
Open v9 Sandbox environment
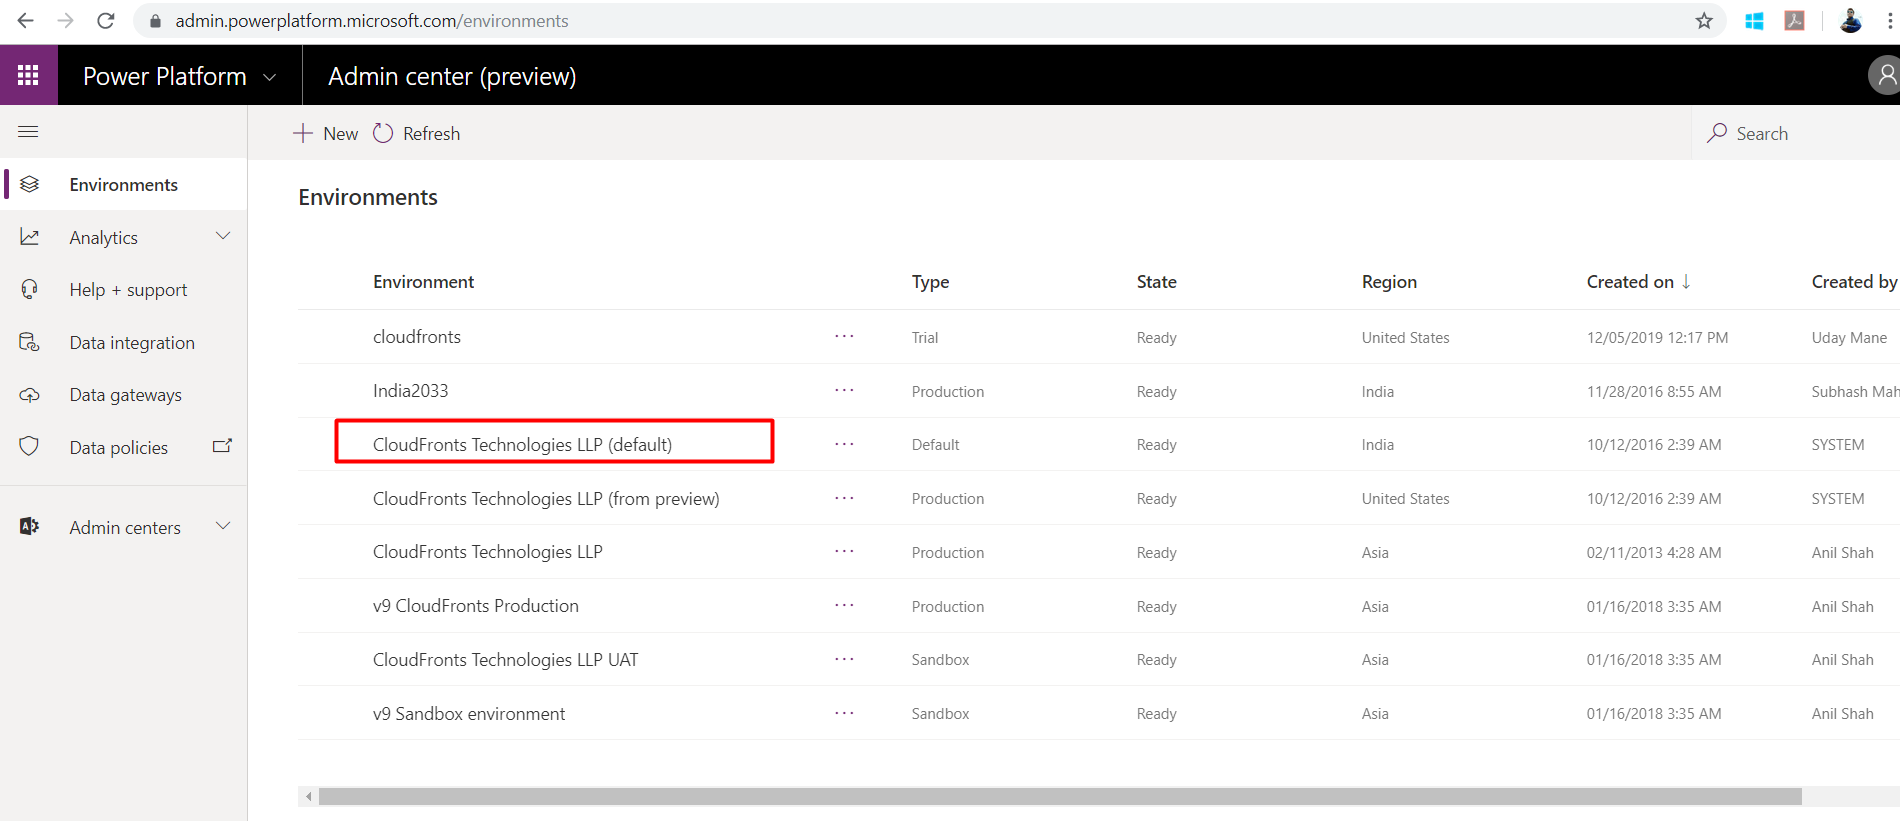point(469,714)
